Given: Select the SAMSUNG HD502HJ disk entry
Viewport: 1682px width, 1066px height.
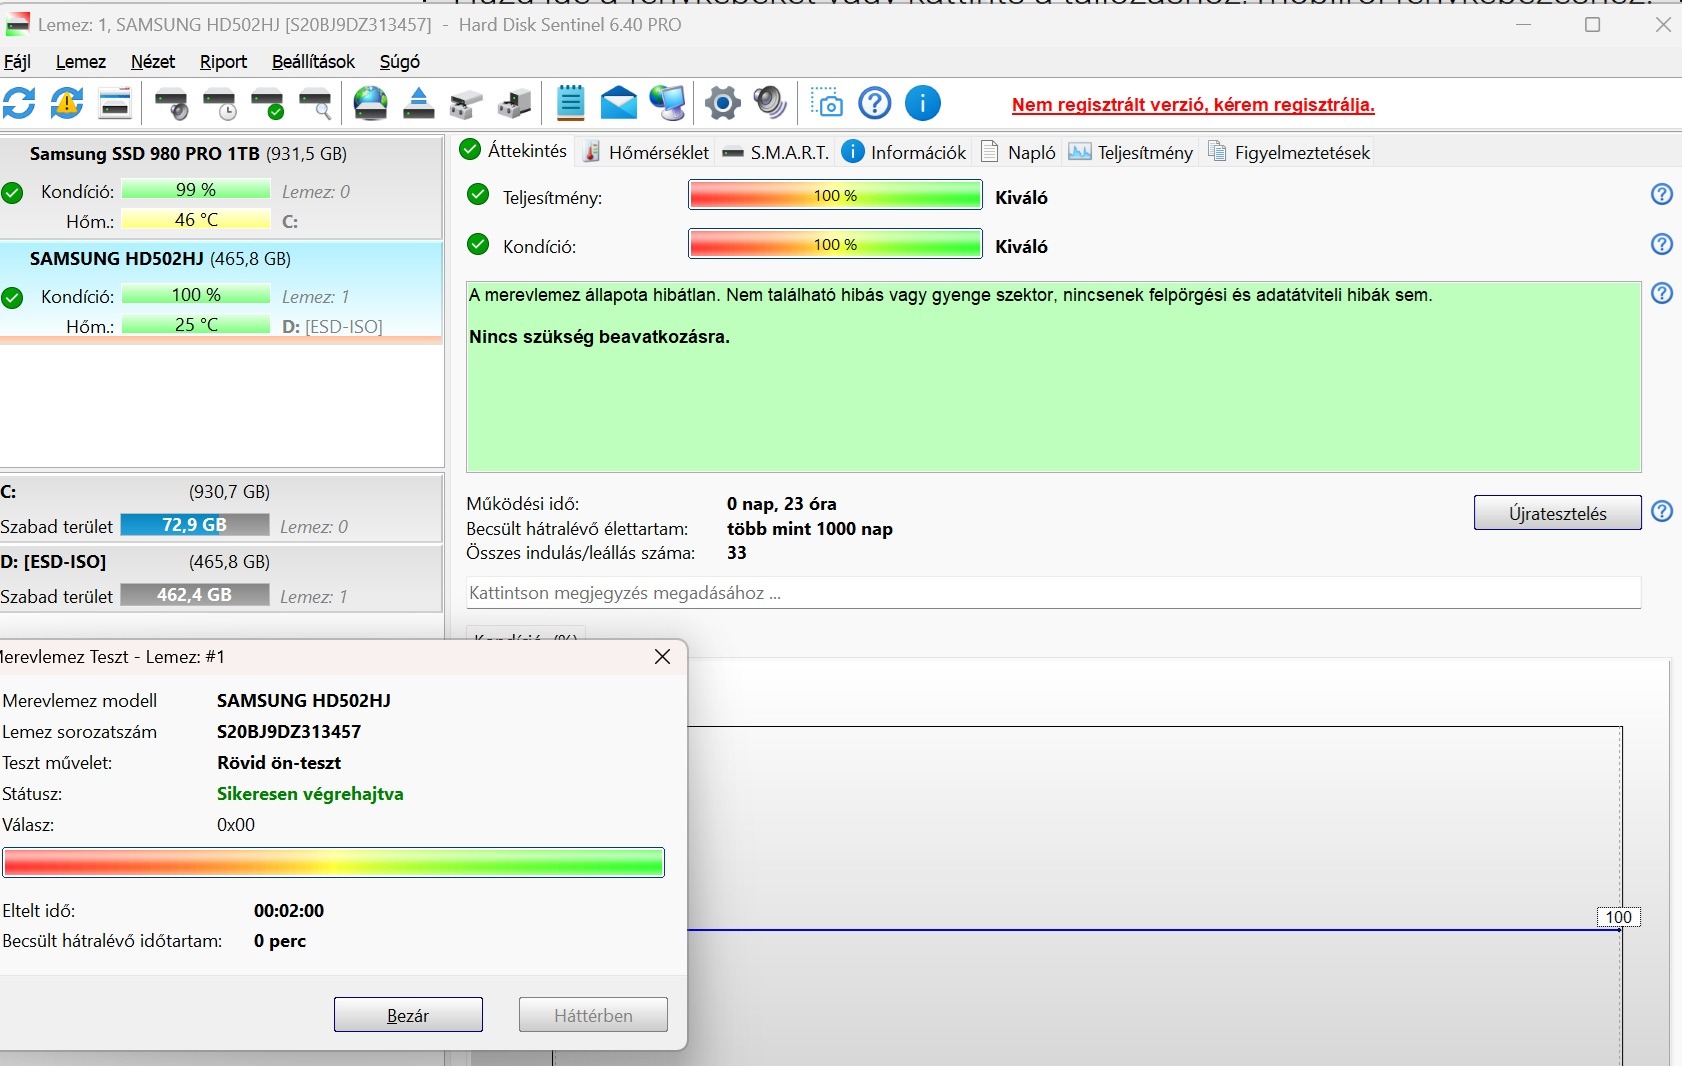Looking at the screenshot, I should tap(221, 292).
